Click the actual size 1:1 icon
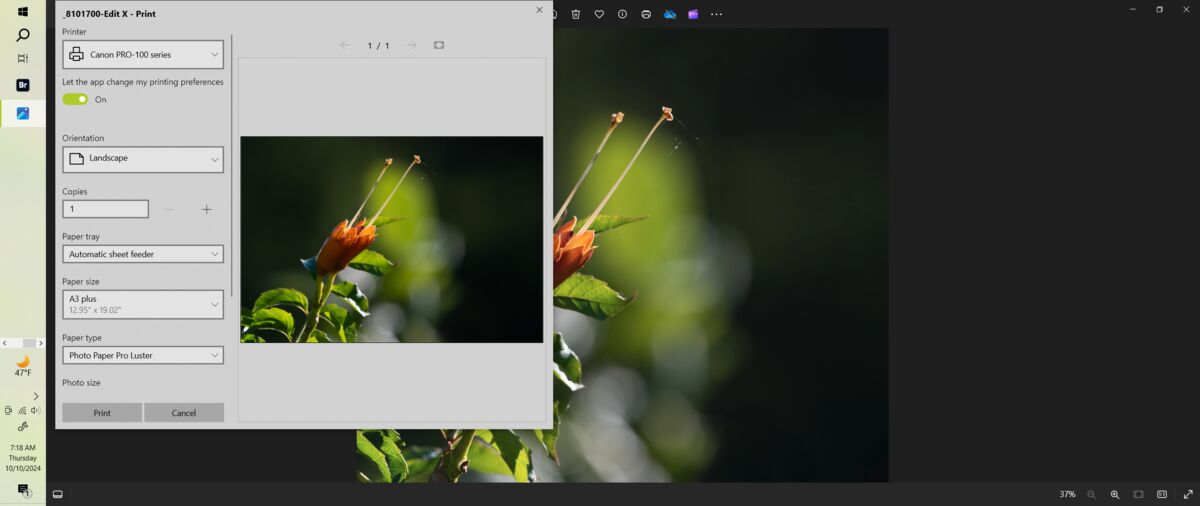The height and width of the screenshot is (506, 1200). pyautogui.click(x=1162, y=494)
